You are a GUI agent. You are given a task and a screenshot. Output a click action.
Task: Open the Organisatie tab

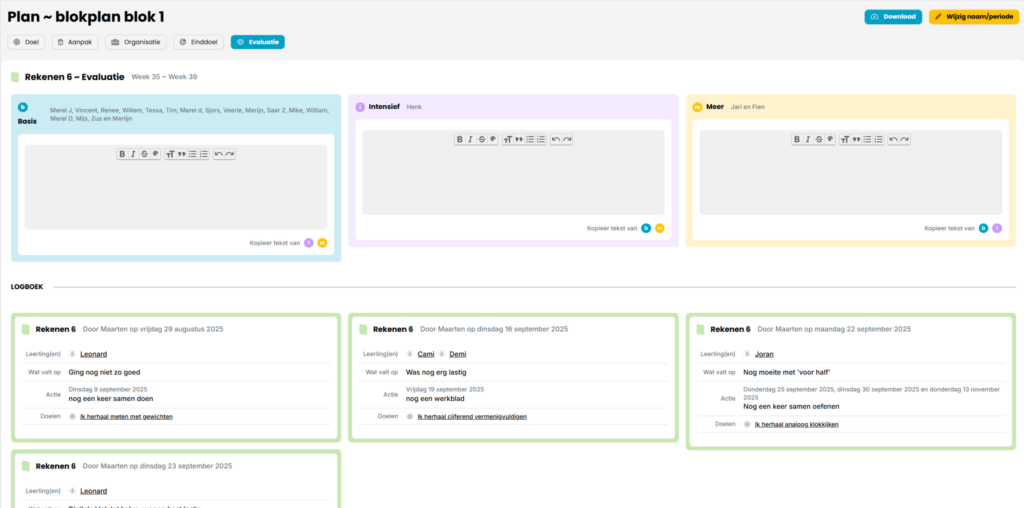[136, 42]
